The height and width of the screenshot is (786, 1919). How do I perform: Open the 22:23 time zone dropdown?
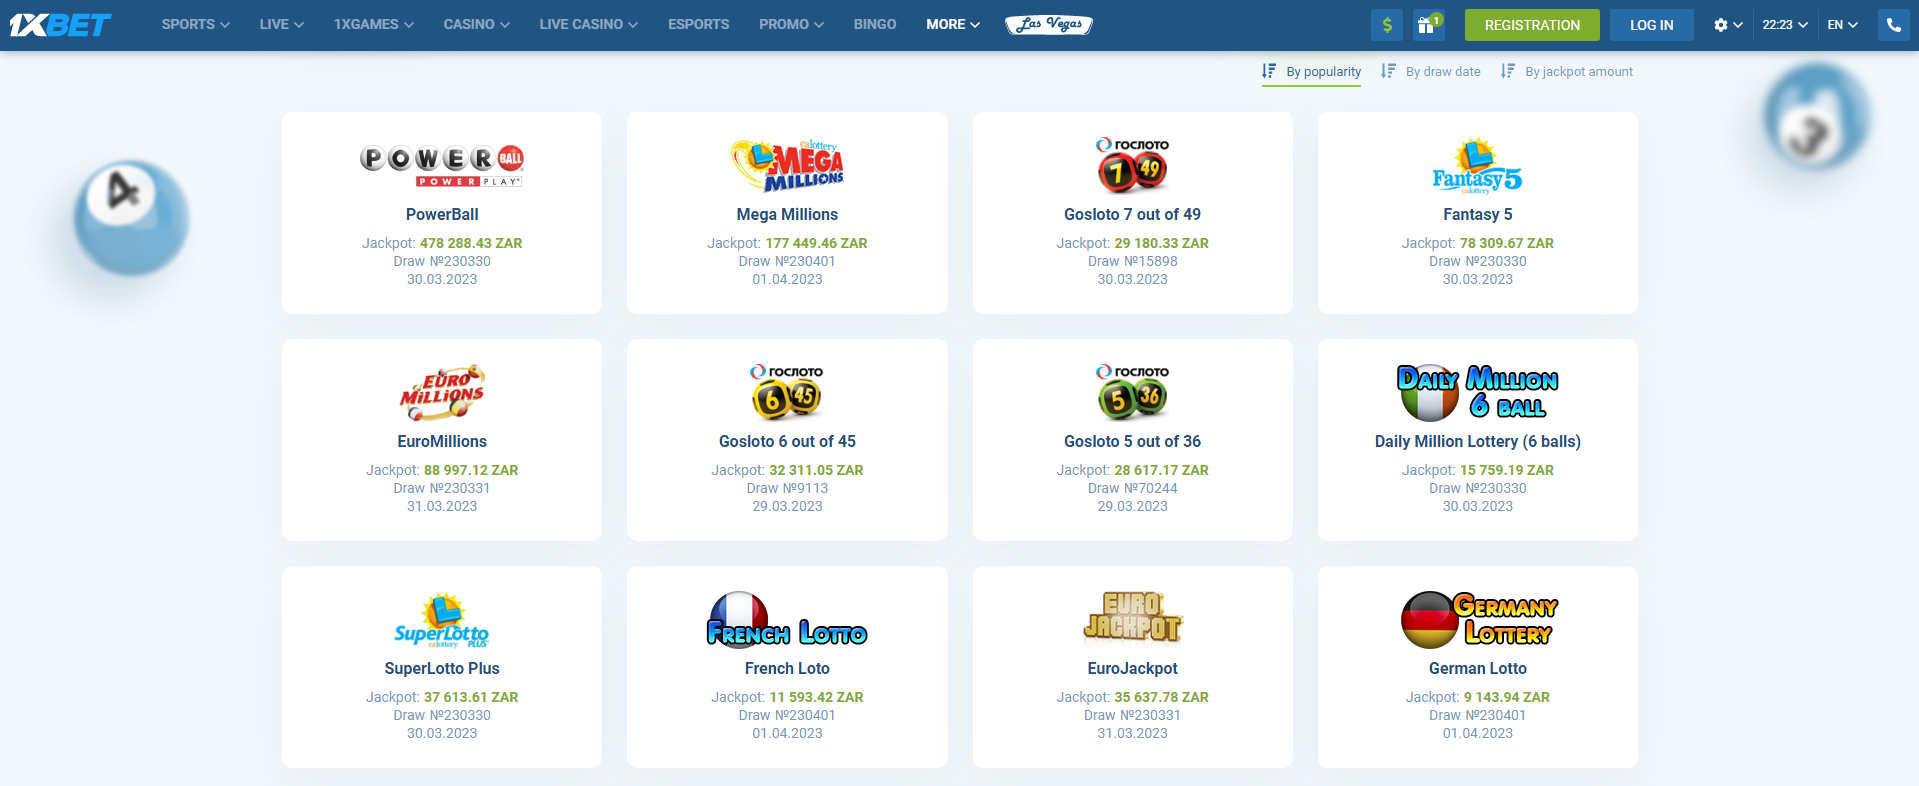pyautogui.click(x=1785, y=25)
